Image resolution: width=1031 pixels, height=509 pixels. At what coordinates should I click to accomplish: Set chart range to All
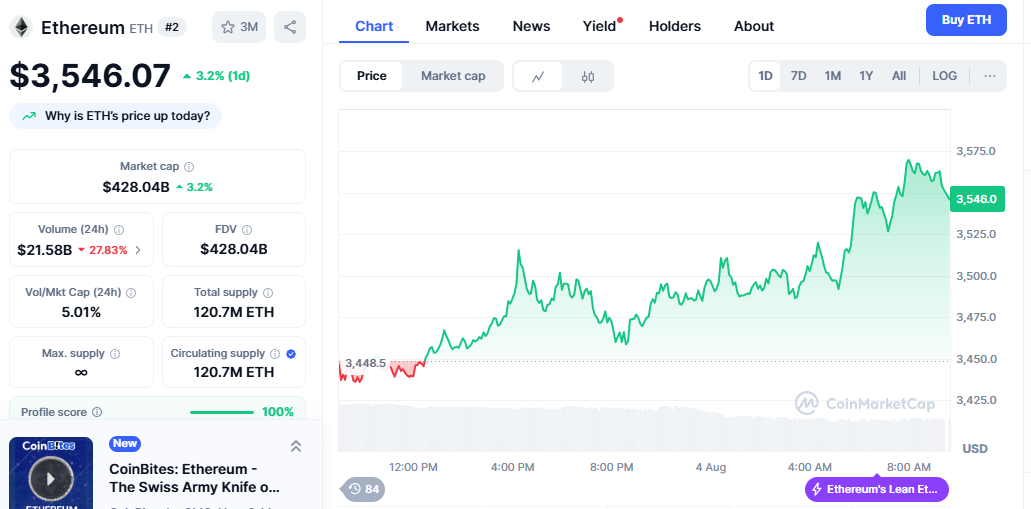tap(899, 76)
